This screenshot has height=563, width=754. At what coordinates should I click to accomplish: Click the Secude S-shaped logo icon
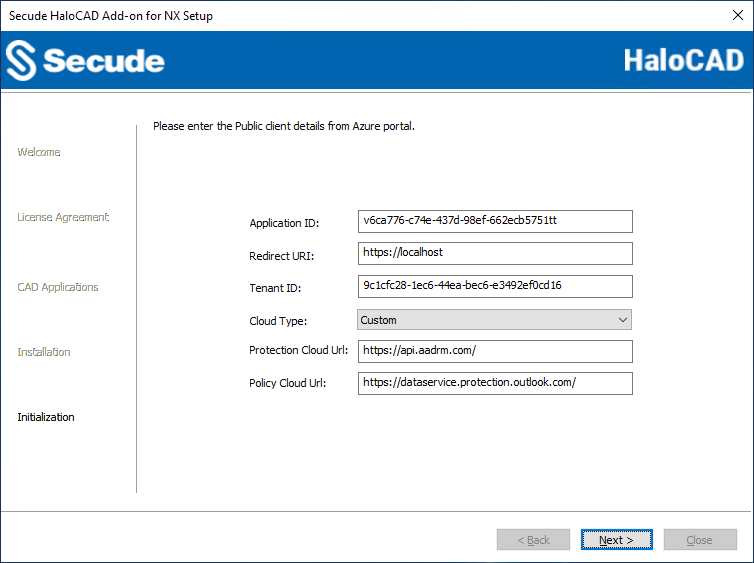pyautogui.click(x=21, y=61)
